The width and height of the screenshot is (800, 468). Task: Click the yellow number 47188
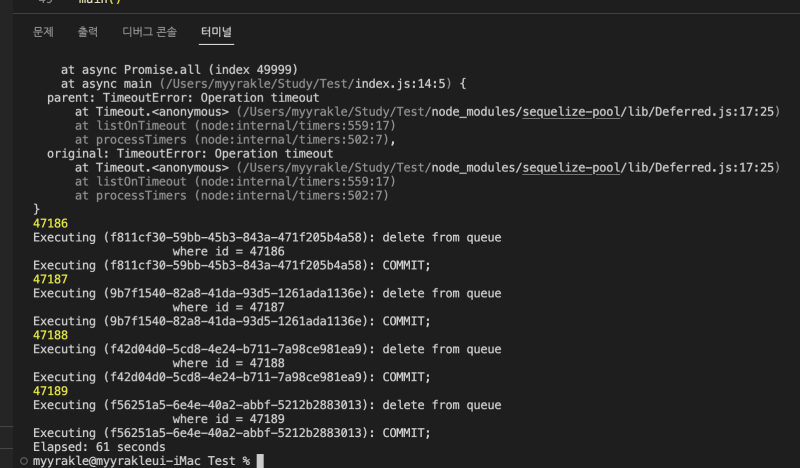[51, 335]
